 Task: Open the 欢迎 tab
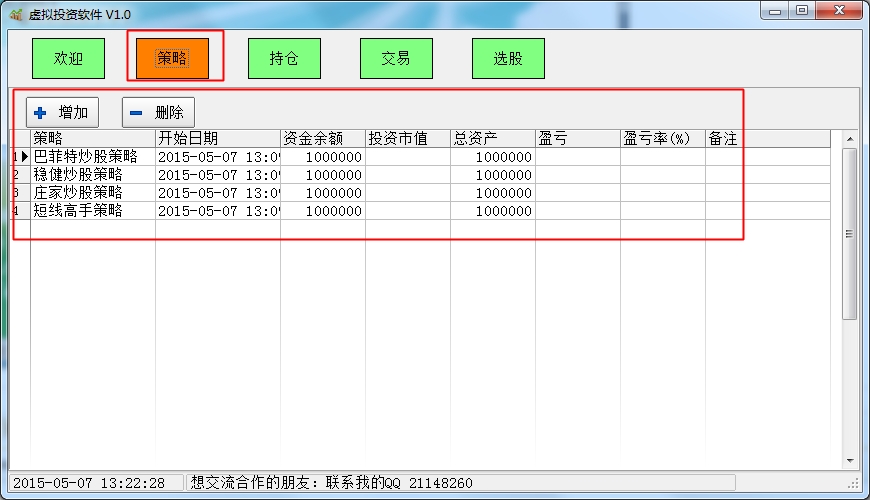[68, 59]
